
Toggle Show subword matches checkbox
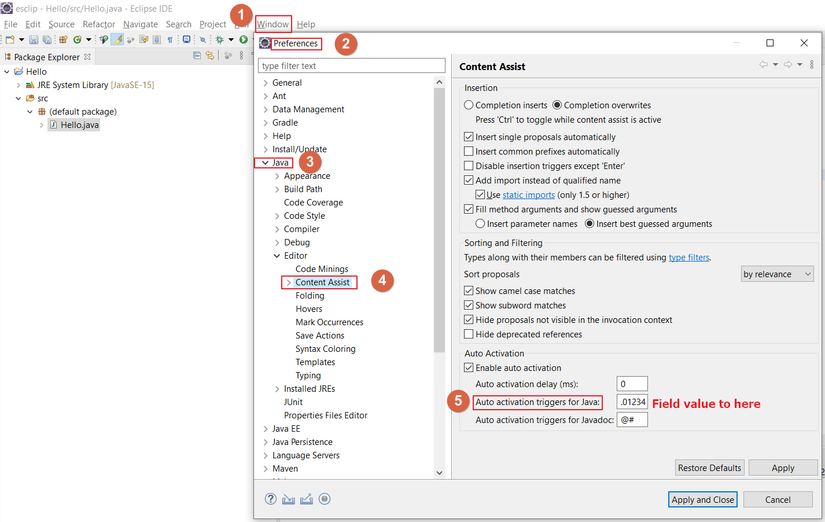[469, 305]
